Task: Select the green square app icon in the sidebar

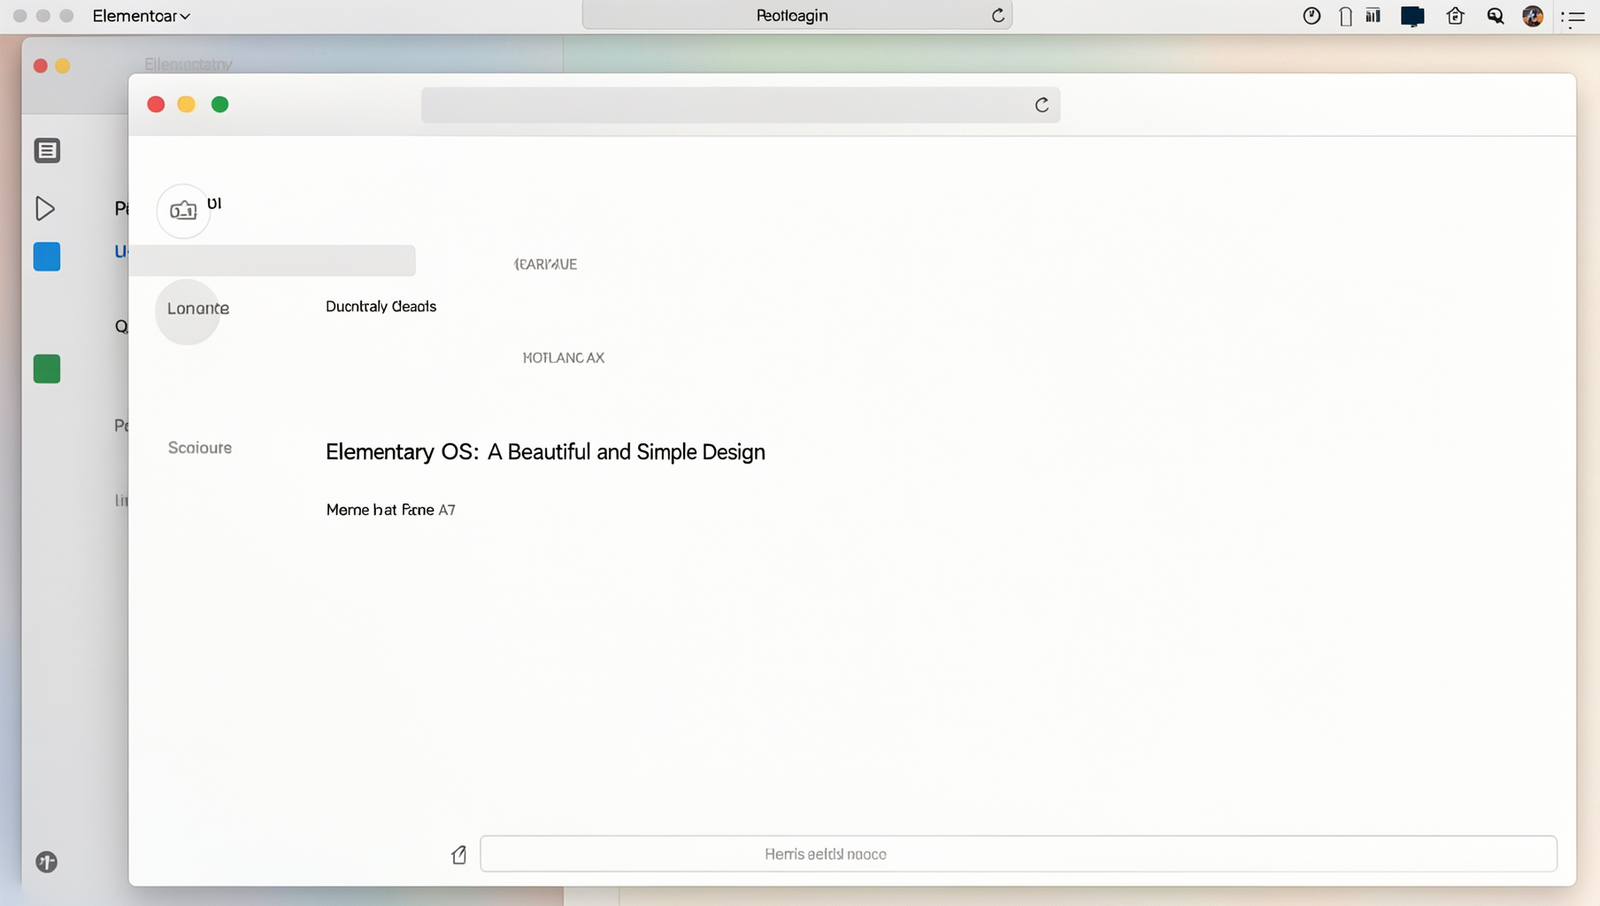Action: tap(47, 369)
